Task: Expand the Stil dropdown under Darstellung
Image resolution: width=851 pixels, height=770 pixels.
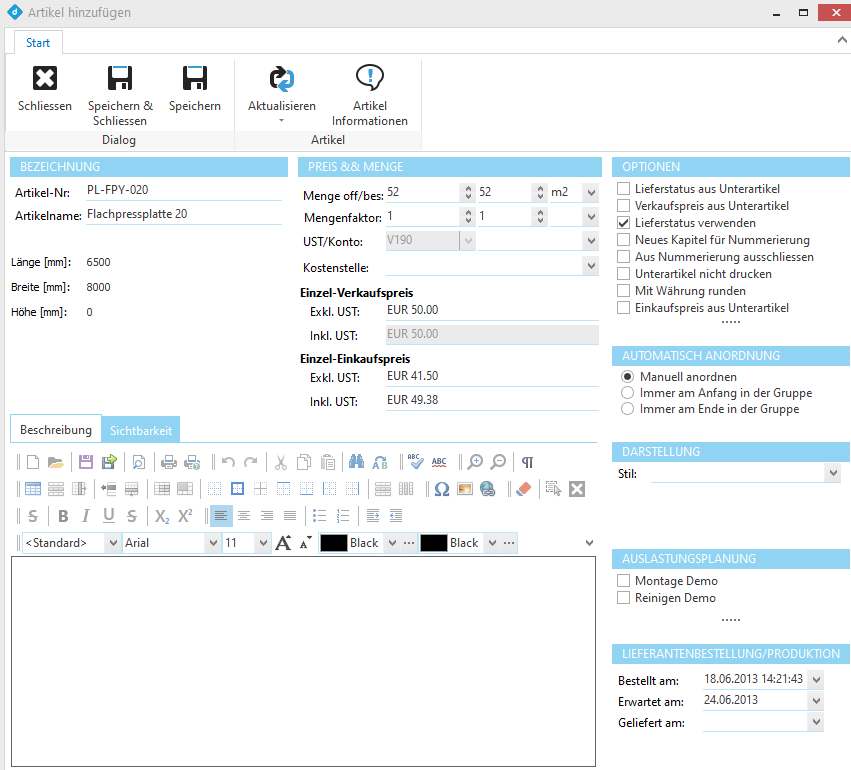Action: click(x=832, y=473)
